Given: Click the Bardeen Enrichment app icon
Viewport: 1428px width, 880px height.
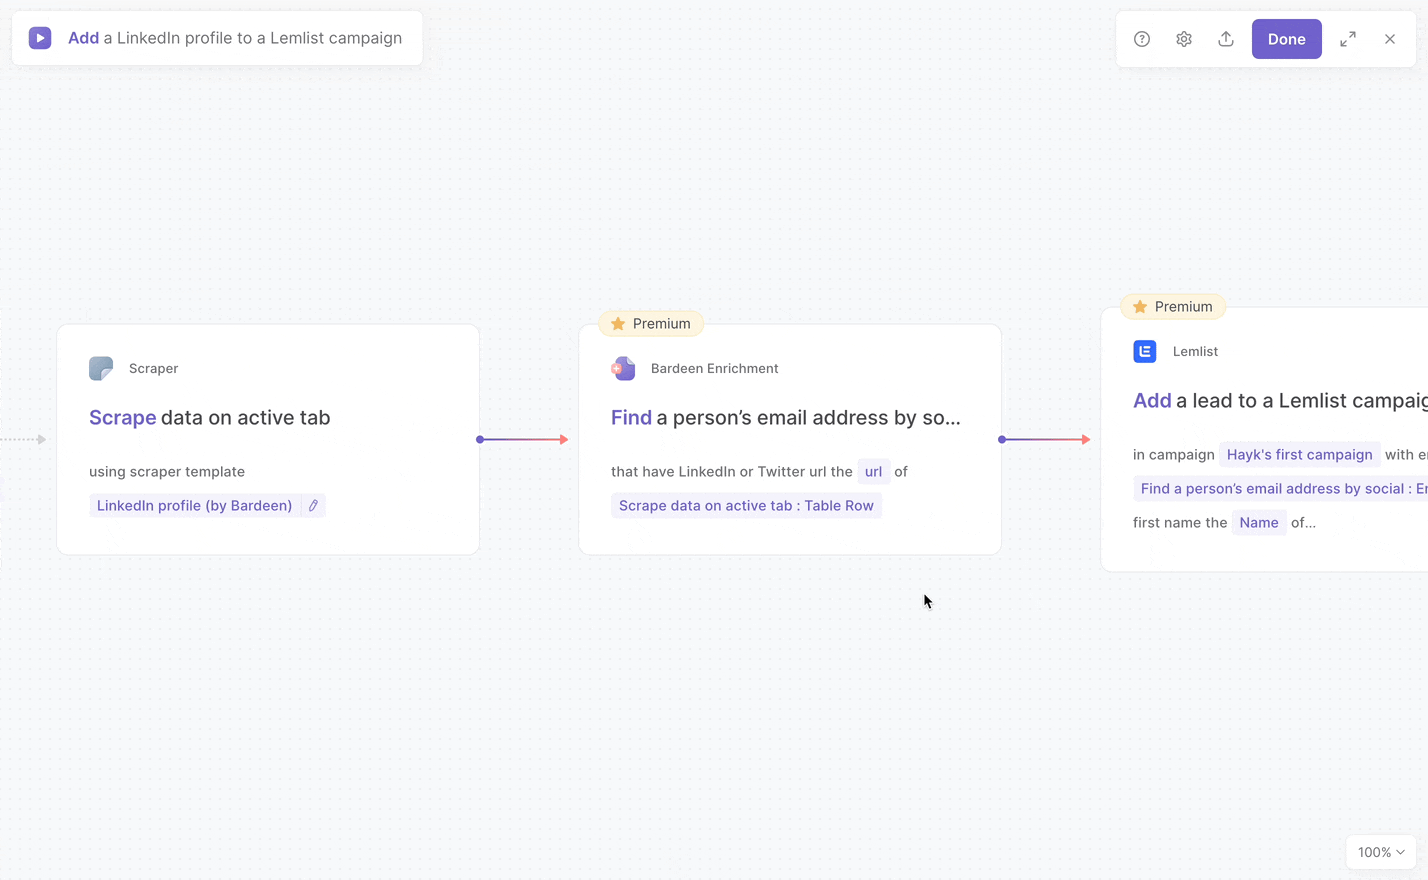Looking at the screenshot, I should coord(623,368).
